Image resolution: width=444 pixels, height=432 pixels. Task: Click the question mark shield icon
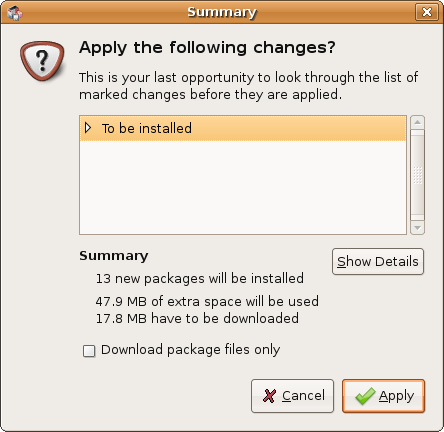click(42, 61)
